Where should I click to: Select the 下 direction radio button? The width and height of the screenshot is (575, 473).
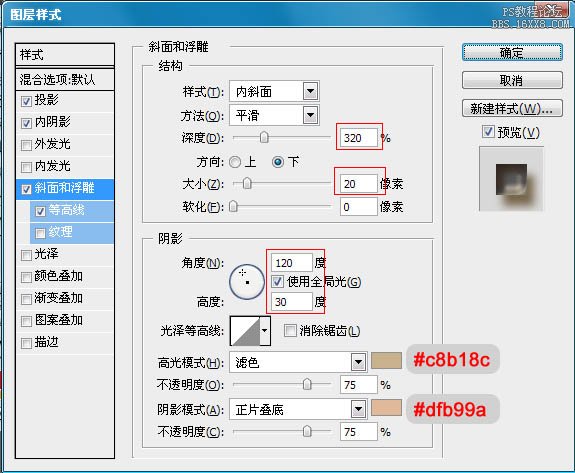278,162
